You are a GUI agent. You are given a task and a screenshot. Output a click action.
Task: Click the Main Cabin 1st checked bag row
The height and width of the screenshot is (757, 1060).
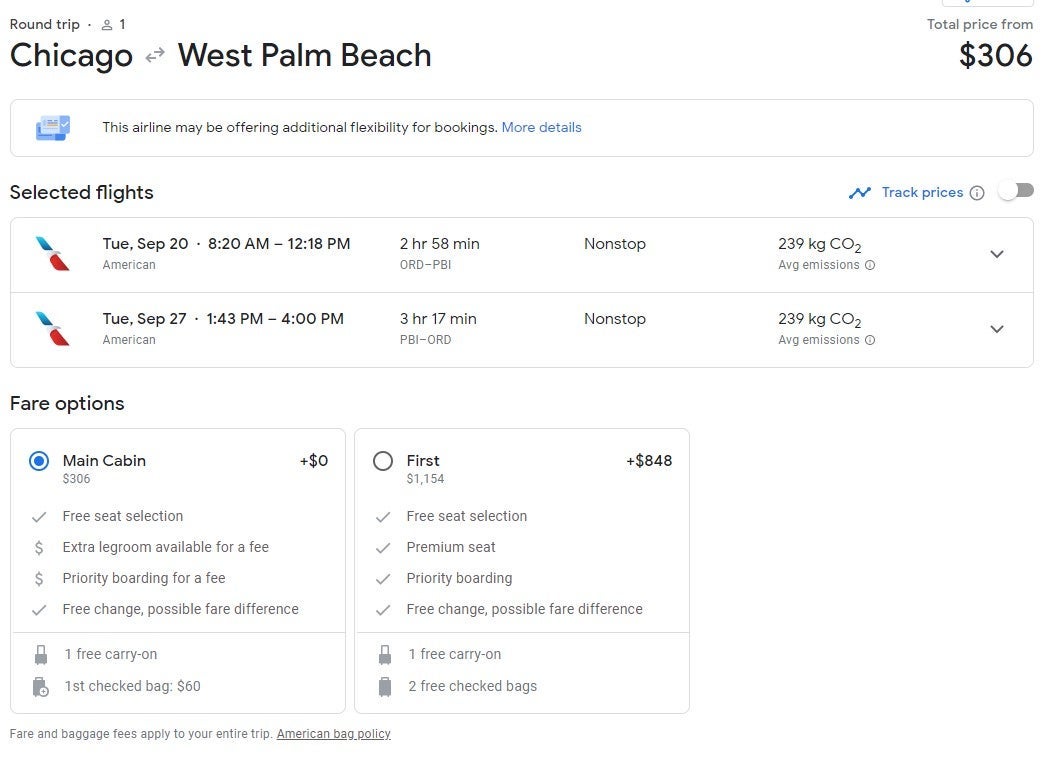point(132,686)
